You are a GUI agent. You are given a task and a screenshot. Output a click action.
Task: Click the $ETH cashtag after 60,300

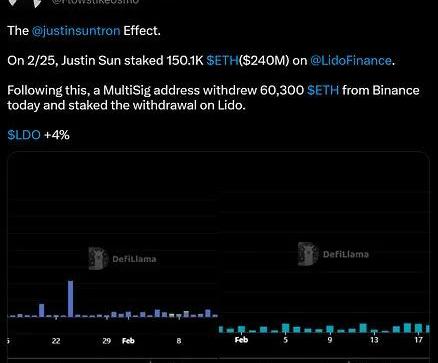[x=323, y=90]
